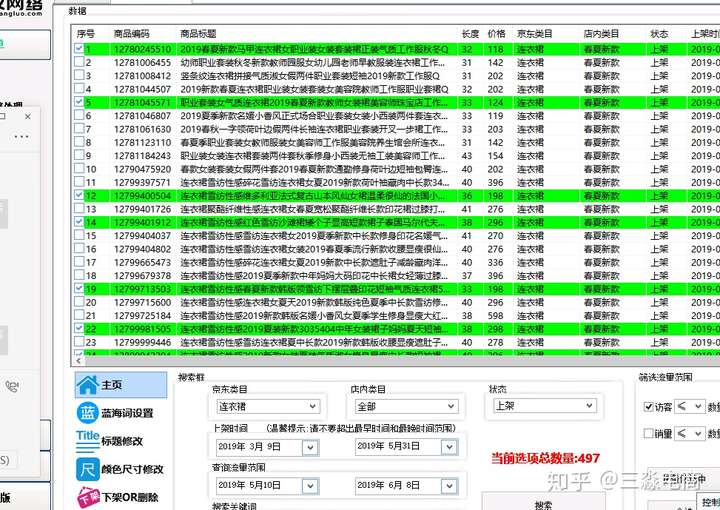Click product code 12799725184
The width and height of the screenshot is (720, 510).
[x=142, y=315]
